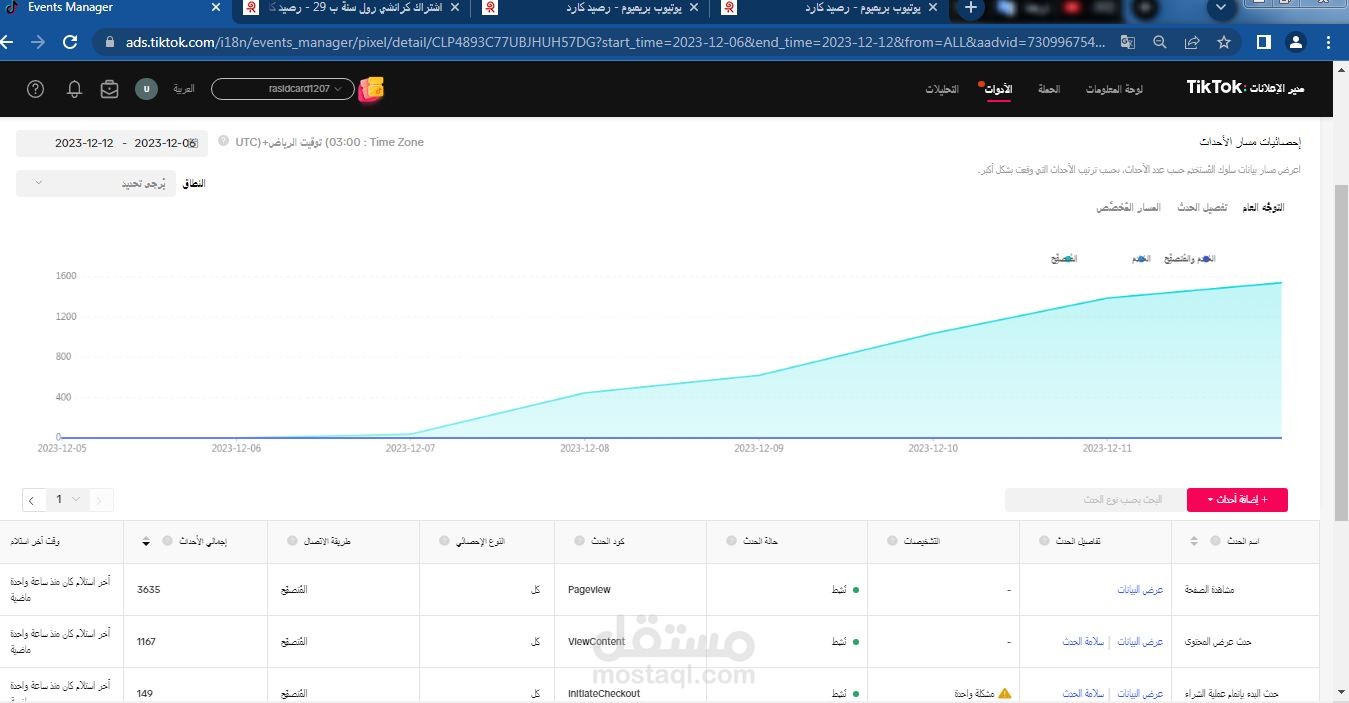This screenshot has height=703, width=1349.
Task: Click info icon on كود الحدث column
Action: pos(581,541)
